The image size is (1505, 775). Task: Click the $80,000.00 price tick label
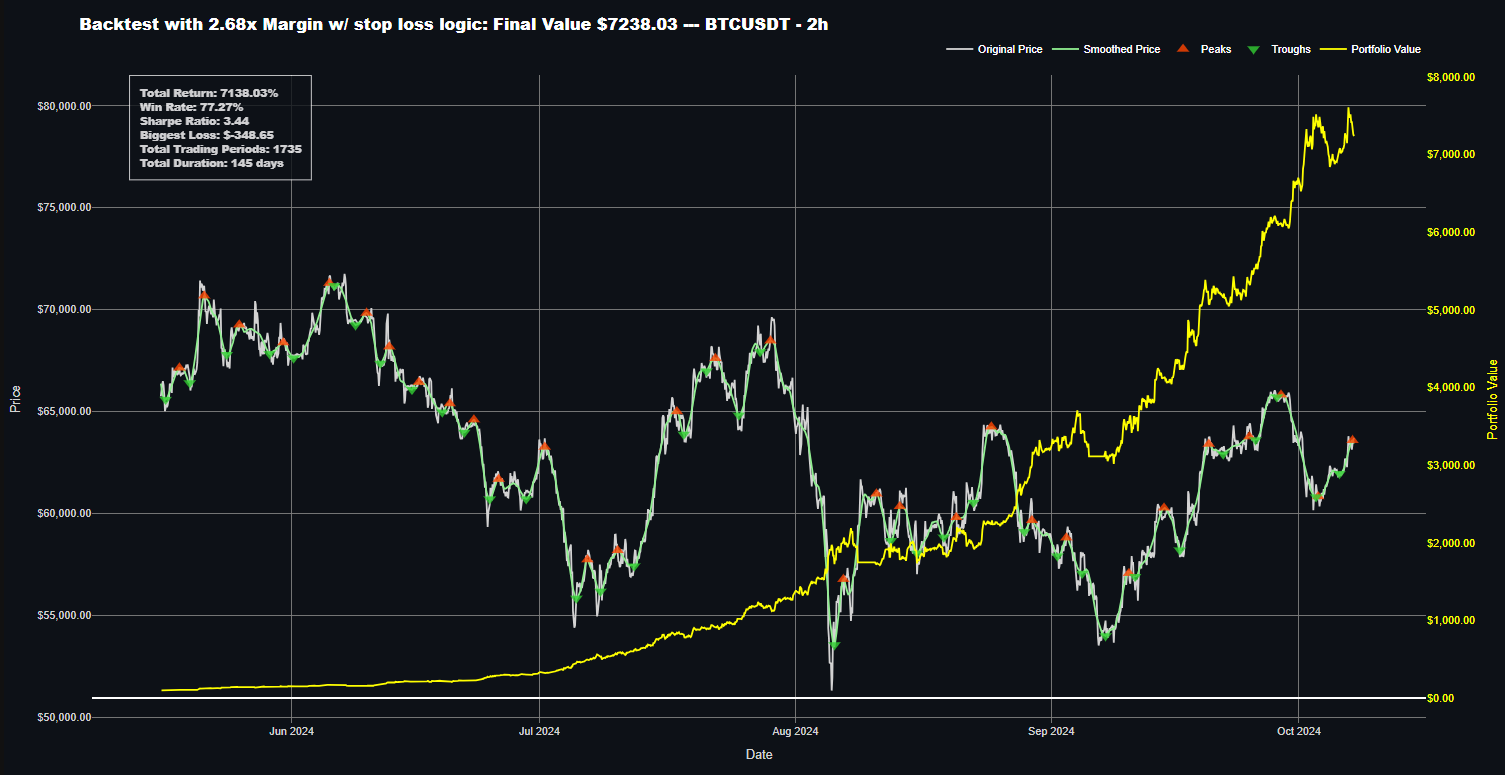click(x=63, y=106)
